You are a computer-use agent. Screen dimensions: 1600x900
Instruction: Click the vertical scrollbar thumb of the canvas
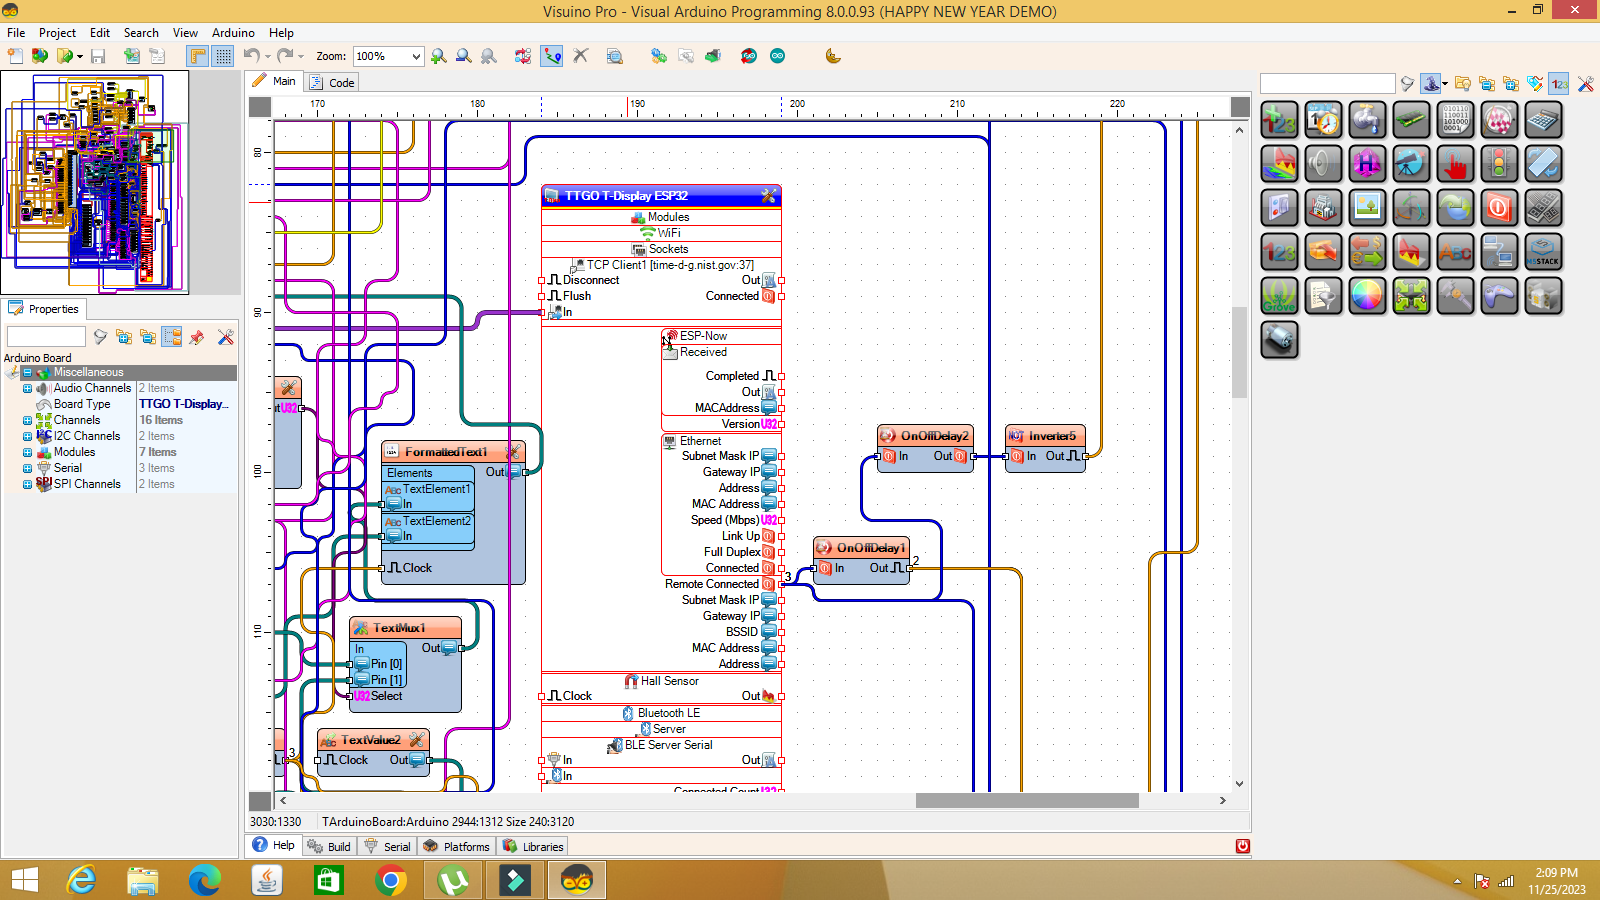[x=1240, y=353]
